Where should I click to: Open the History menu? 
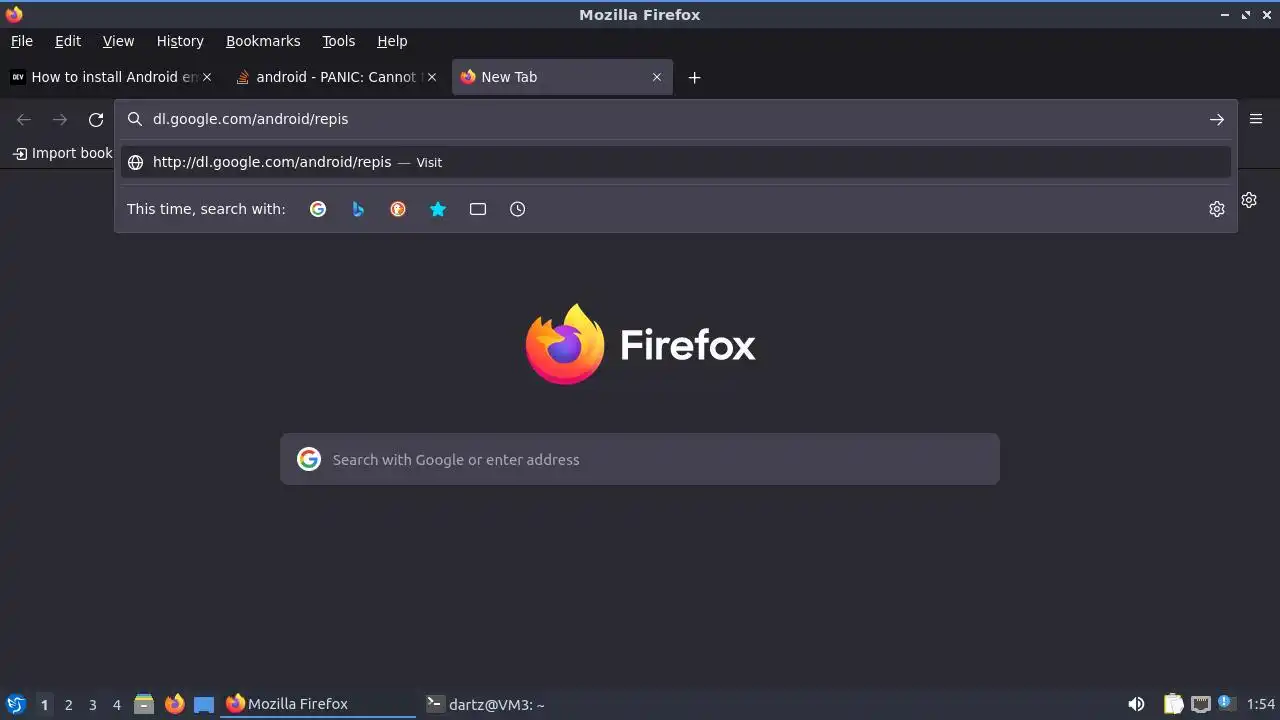(x=180, y=41)
